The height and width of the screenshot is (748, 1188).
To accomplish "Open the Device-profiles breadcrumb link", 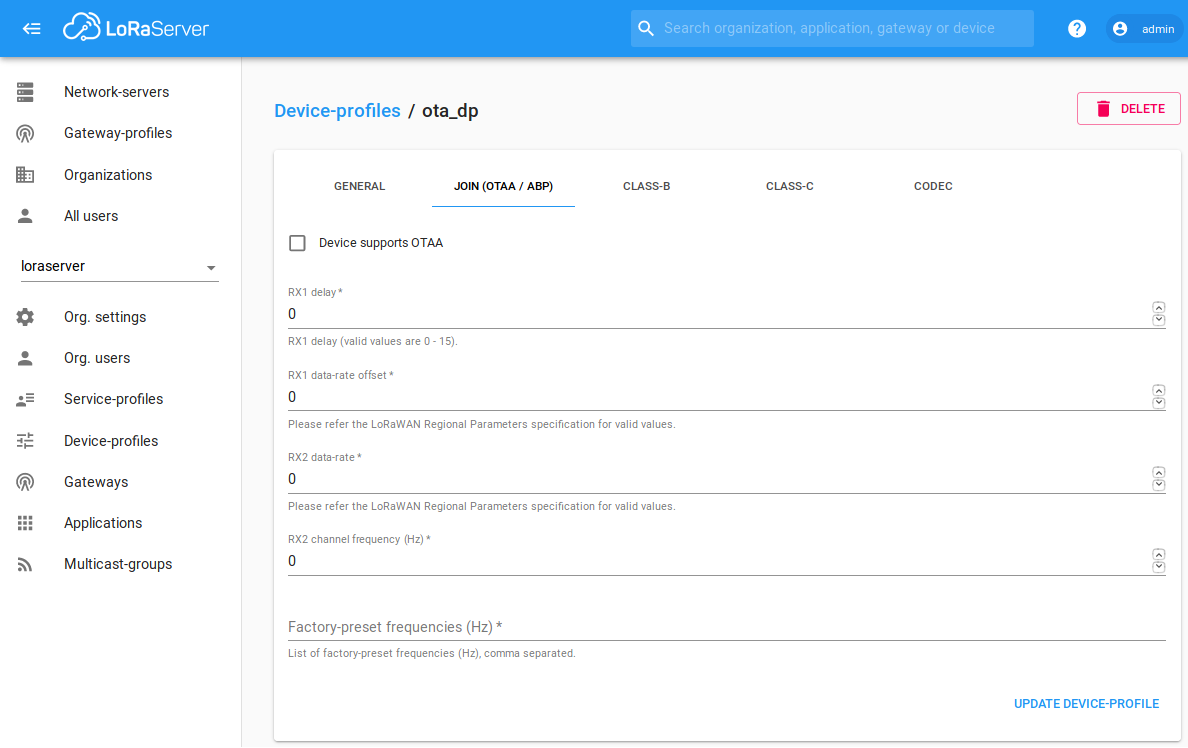I will (x=337, y=111).
